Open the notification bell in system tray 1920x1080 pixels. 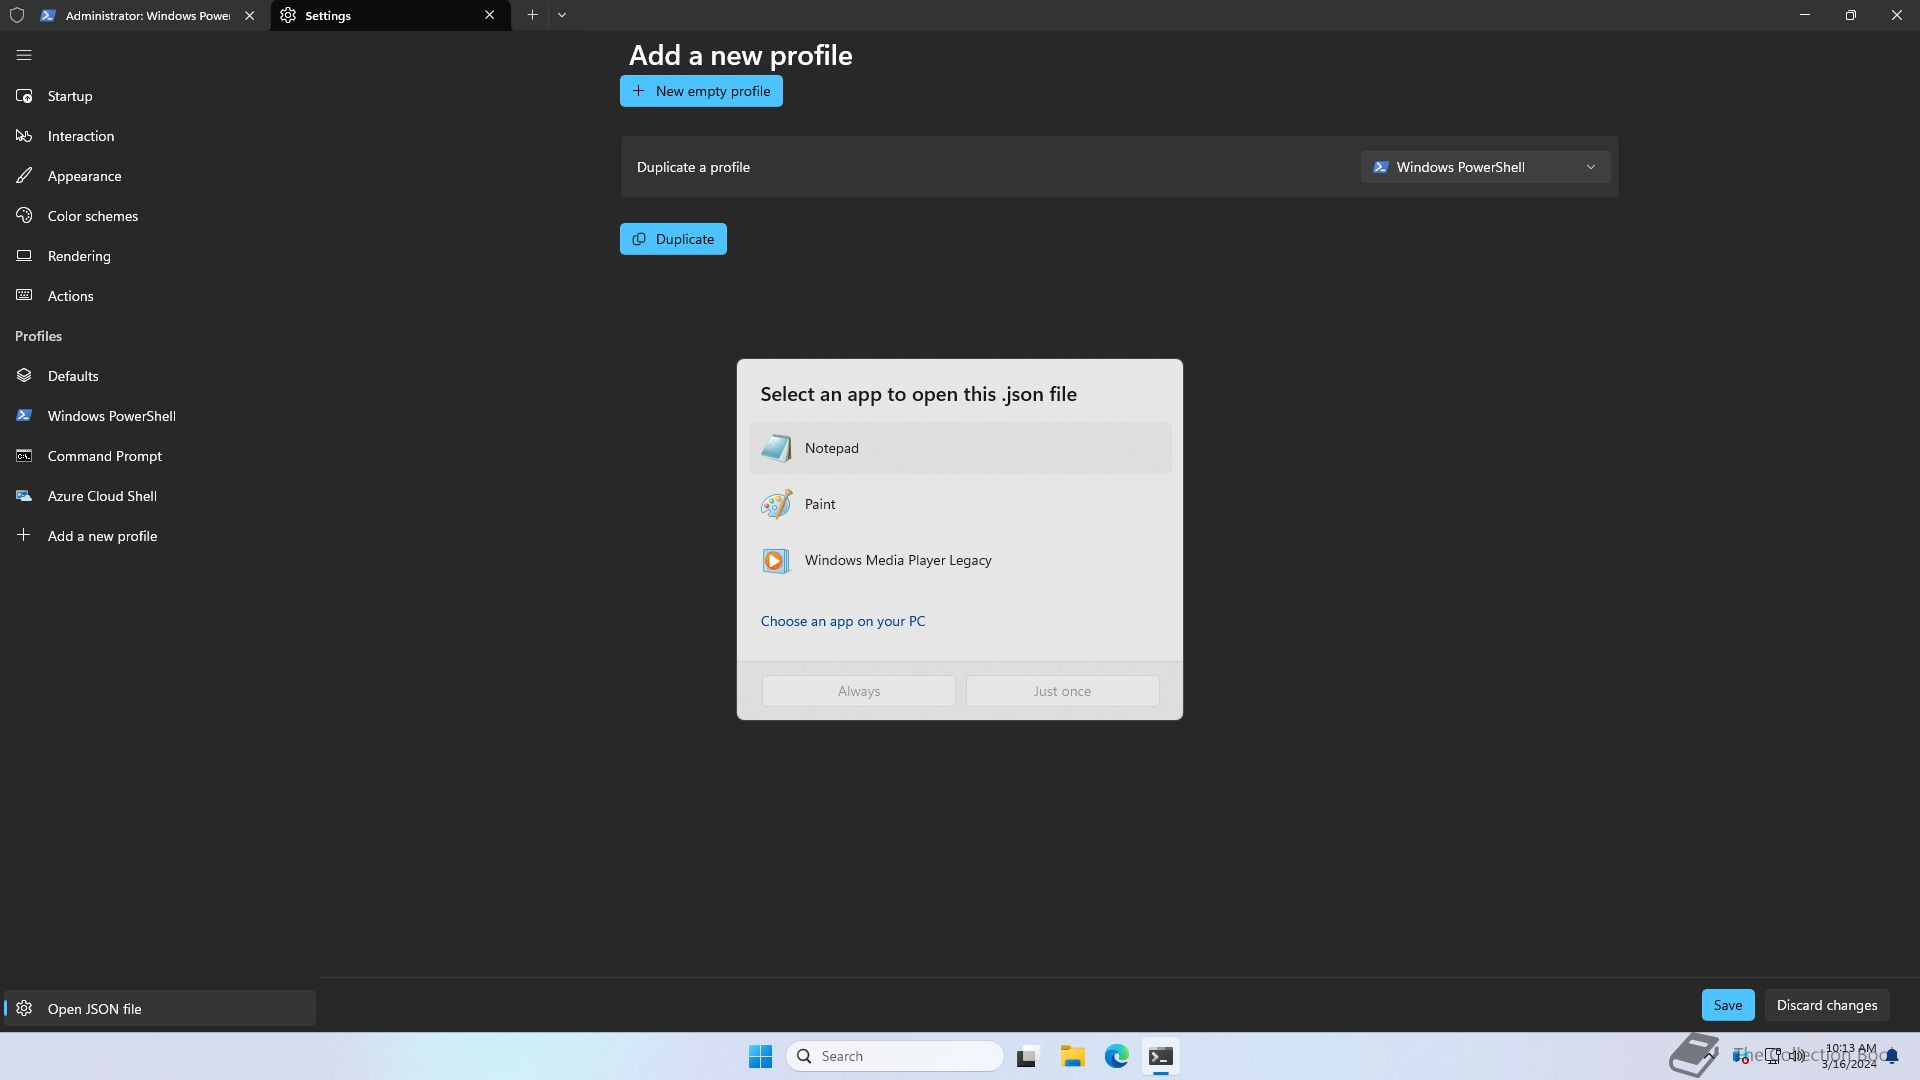coord(1892,1056)
